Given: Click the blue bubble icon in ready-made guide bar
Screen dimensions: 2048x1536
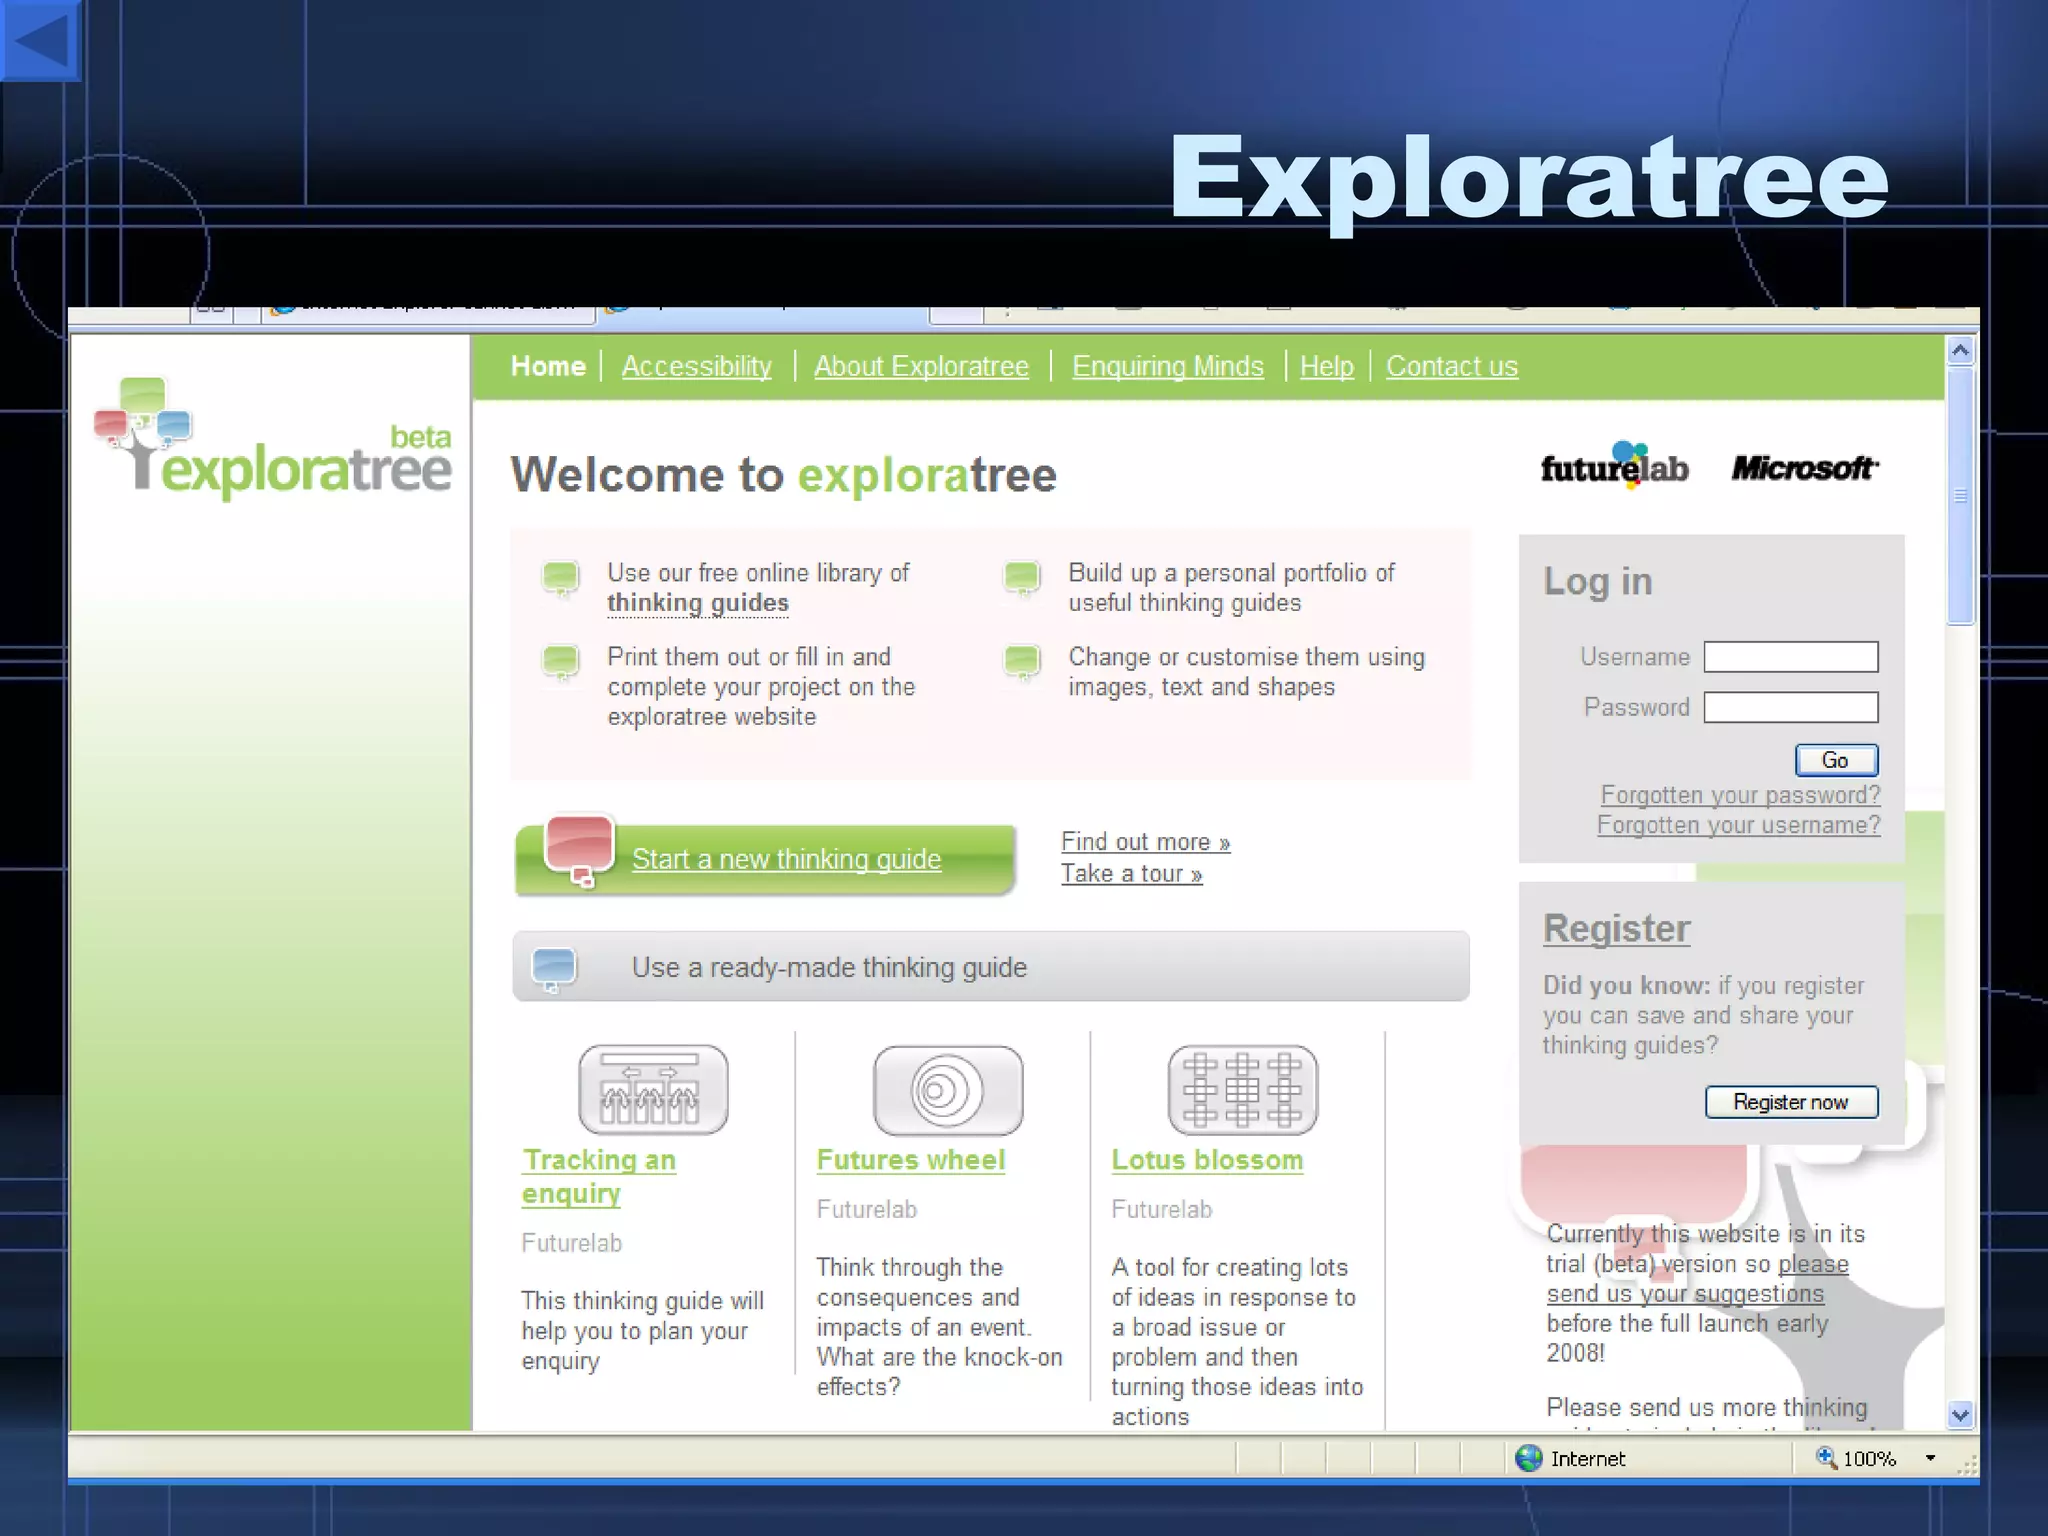Looking at the screenshot, I should click(x=554, y=968).
